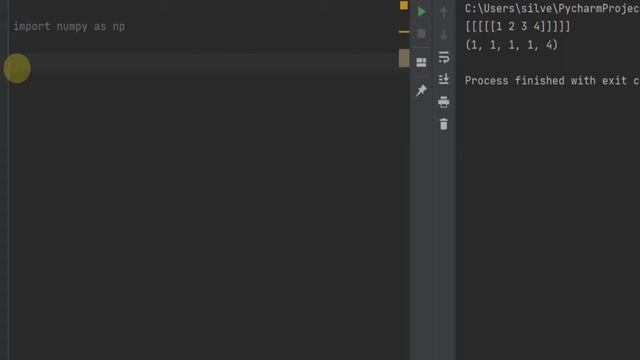The width and height of the screenshot is (640, 360).
Task: Click the green Run (rerun) icon
Action: pos(422,11)
